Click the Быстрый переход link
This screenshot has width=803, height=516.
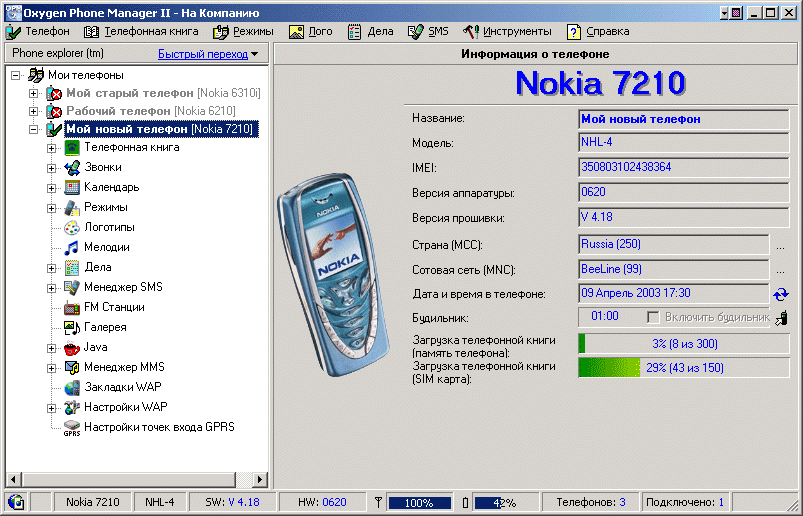point(203,54)
